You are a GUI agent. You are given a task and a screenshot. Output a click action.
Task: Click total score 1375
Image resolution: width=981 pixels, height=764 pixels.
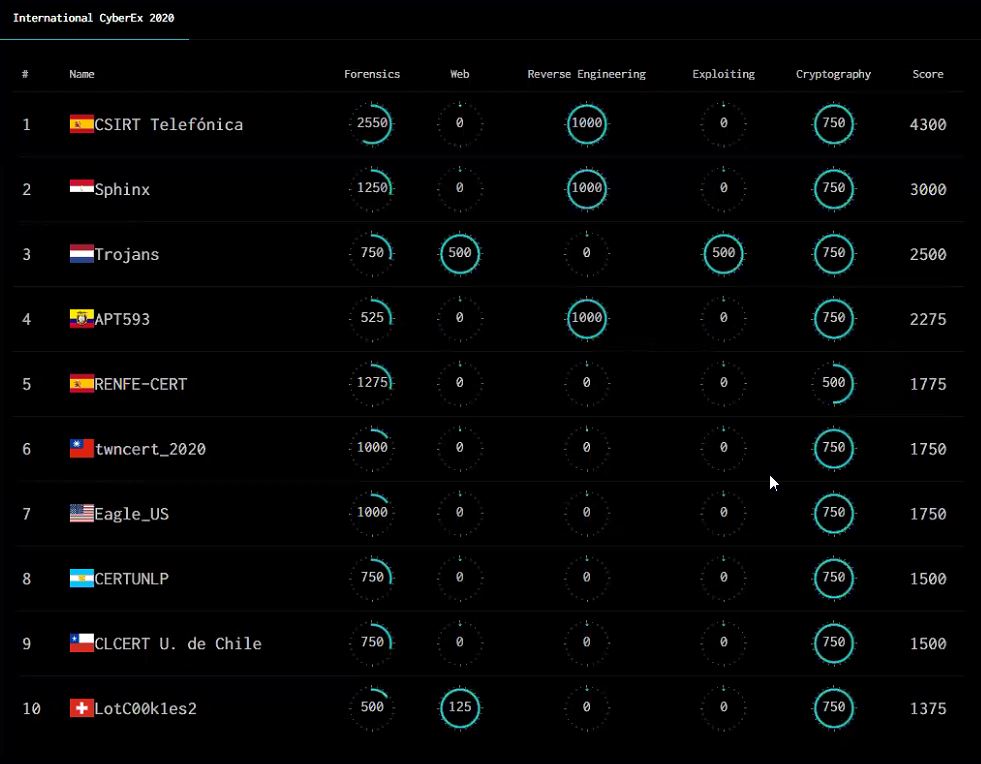pos(928,708)
